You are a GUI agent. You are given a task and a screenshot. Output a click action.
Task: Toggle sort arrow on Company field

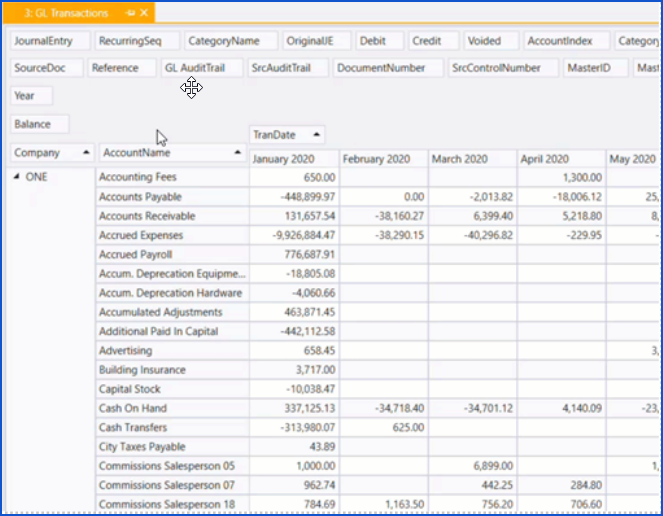pyautogui.click(x=88, y=153)
